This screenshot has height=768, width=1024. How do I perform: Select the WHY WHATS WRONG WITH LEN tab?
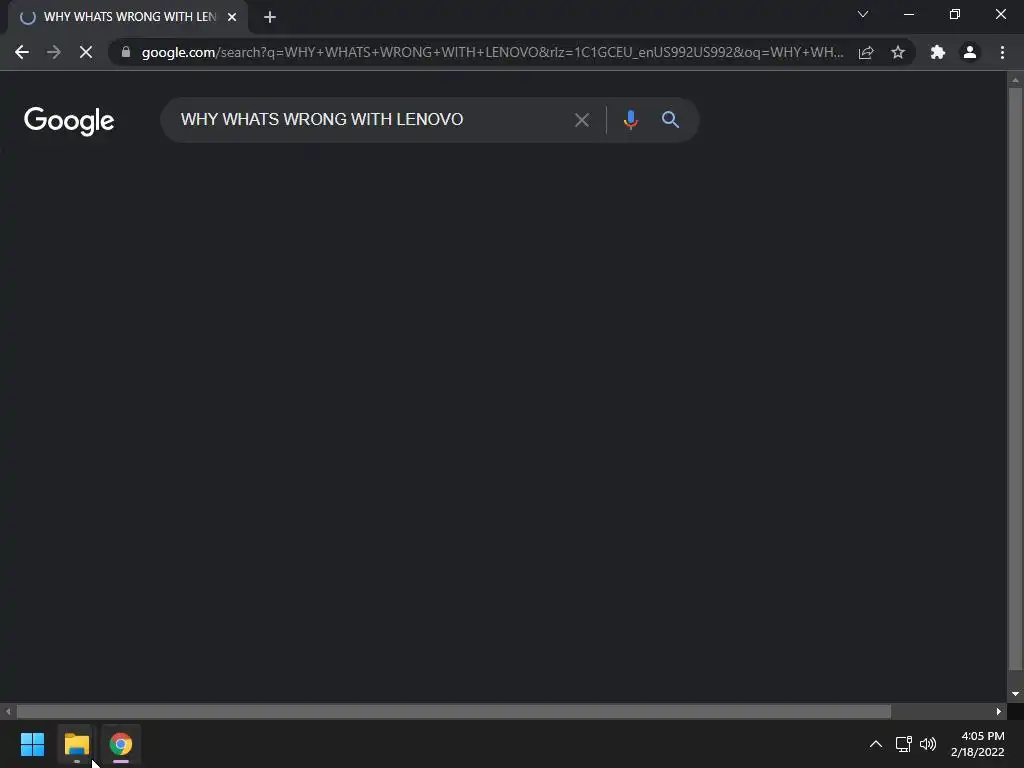[129, 17]
